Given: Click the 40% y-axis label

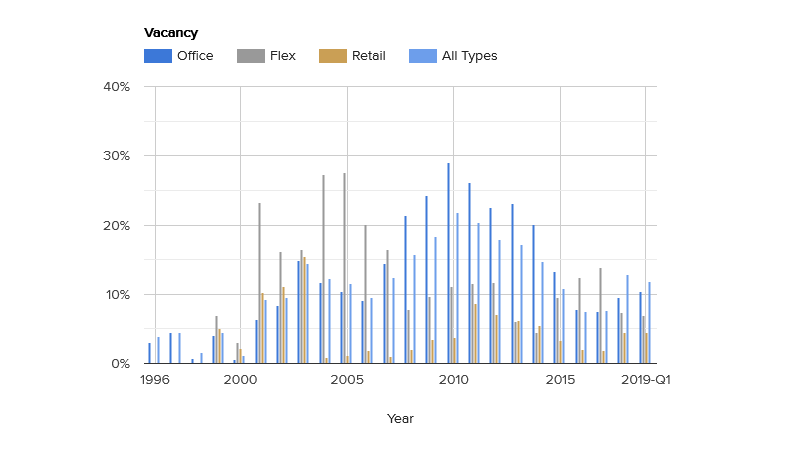Looking at the screenshot, I should [x=116, y=87].
